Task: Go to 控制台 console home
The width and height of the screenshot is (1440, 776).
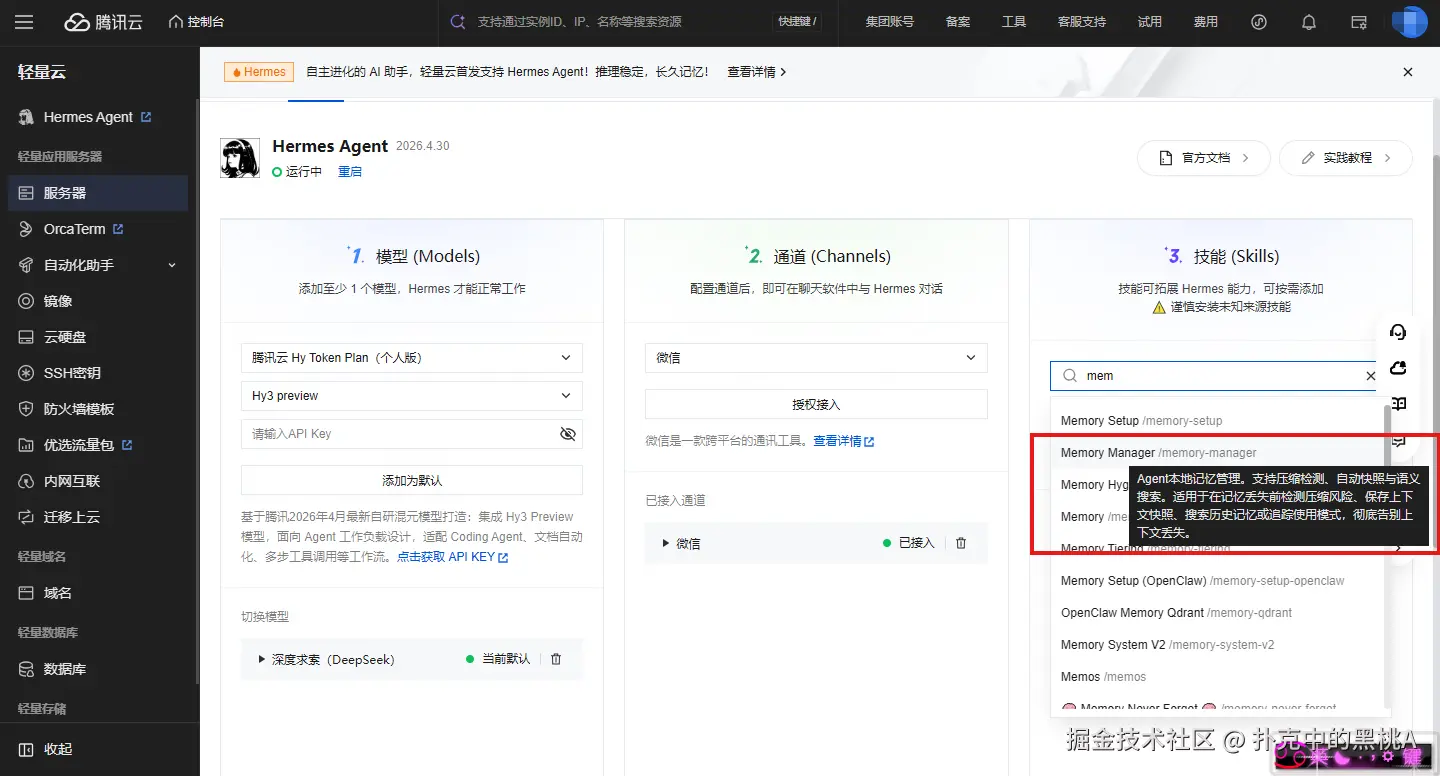Action: [196, 22]
